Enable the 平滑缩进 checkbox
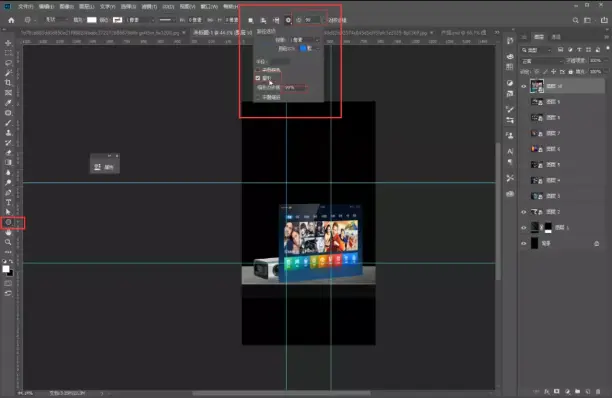 tap(258, 97)
